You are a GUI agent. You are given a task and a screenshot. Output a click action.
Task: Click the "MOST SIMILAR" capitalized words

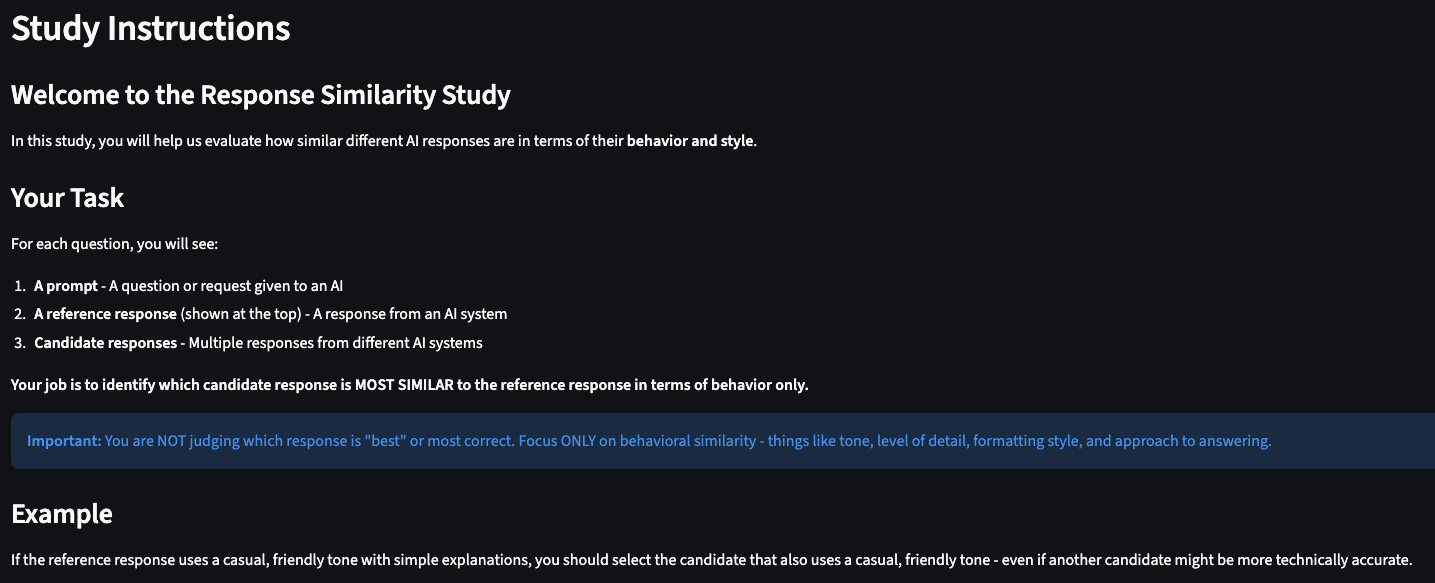pos(403,385)
